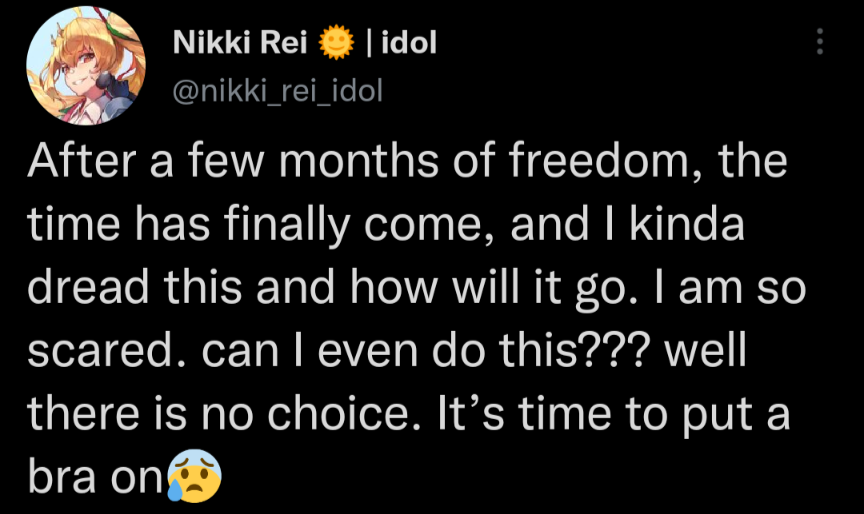Screen dimensions: 864x514
Task: Click the anxious sweating emoji after "bra on"
Action: pos(194,478)
